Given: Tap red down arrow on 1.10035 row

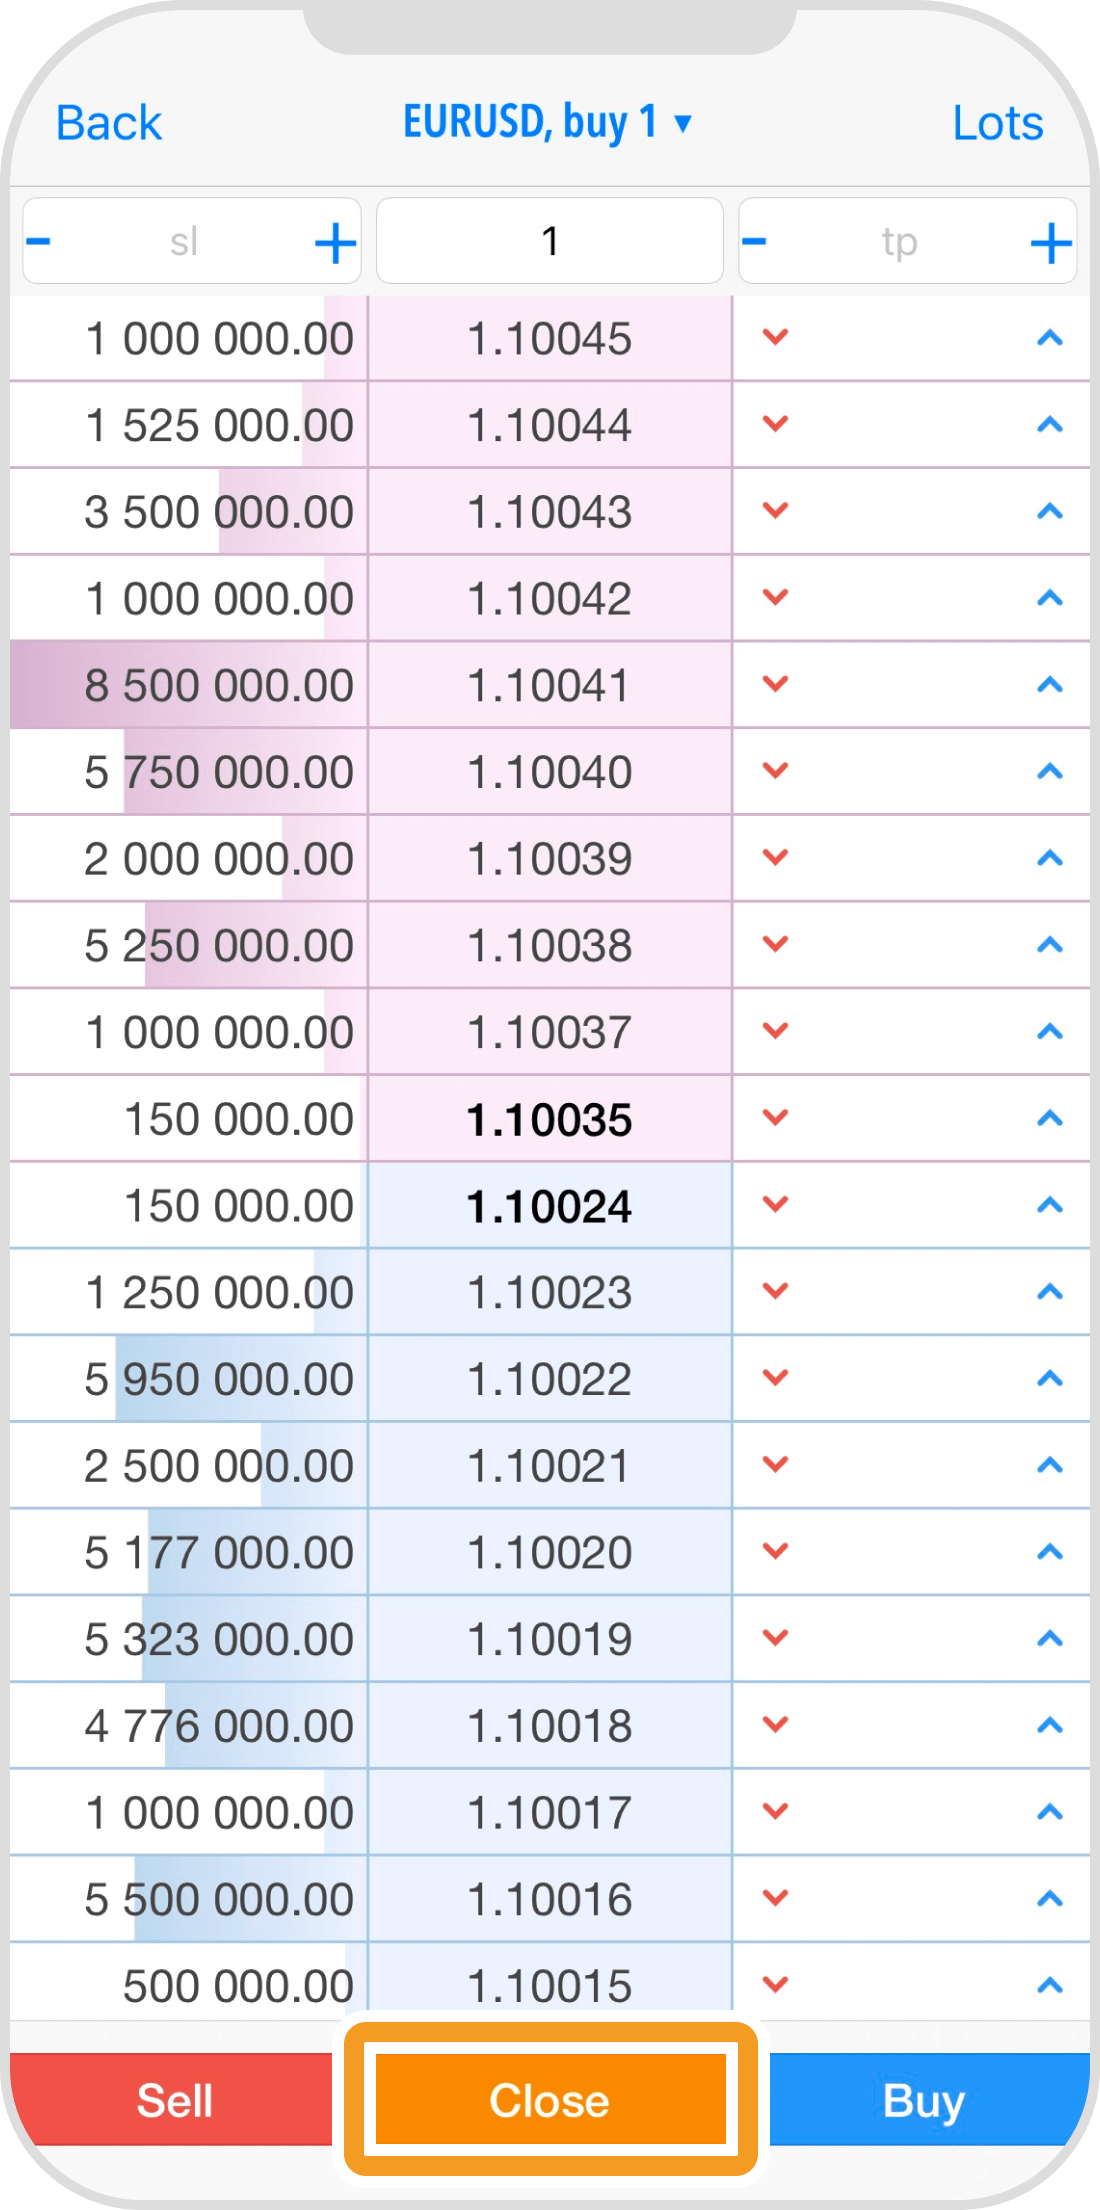Looking at the screenshot, I should (775, 1117).
